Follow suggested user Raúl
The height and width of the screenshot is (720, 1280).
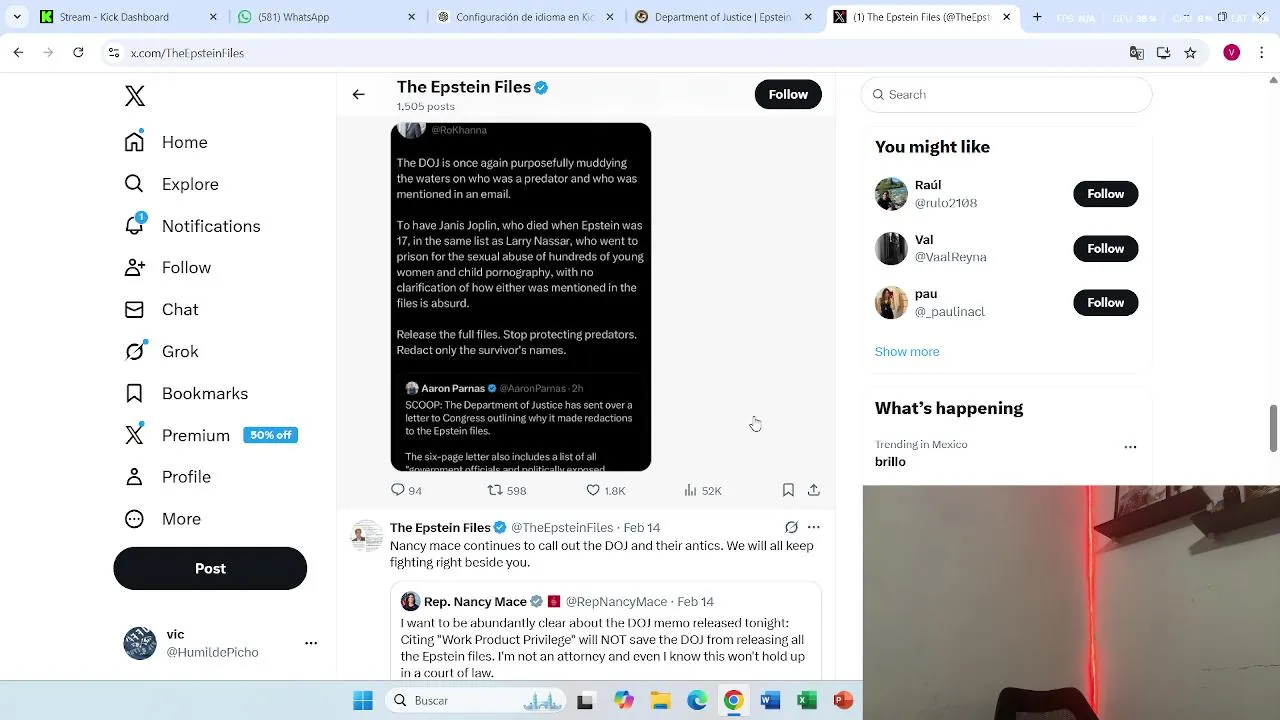pos(1105,194)
